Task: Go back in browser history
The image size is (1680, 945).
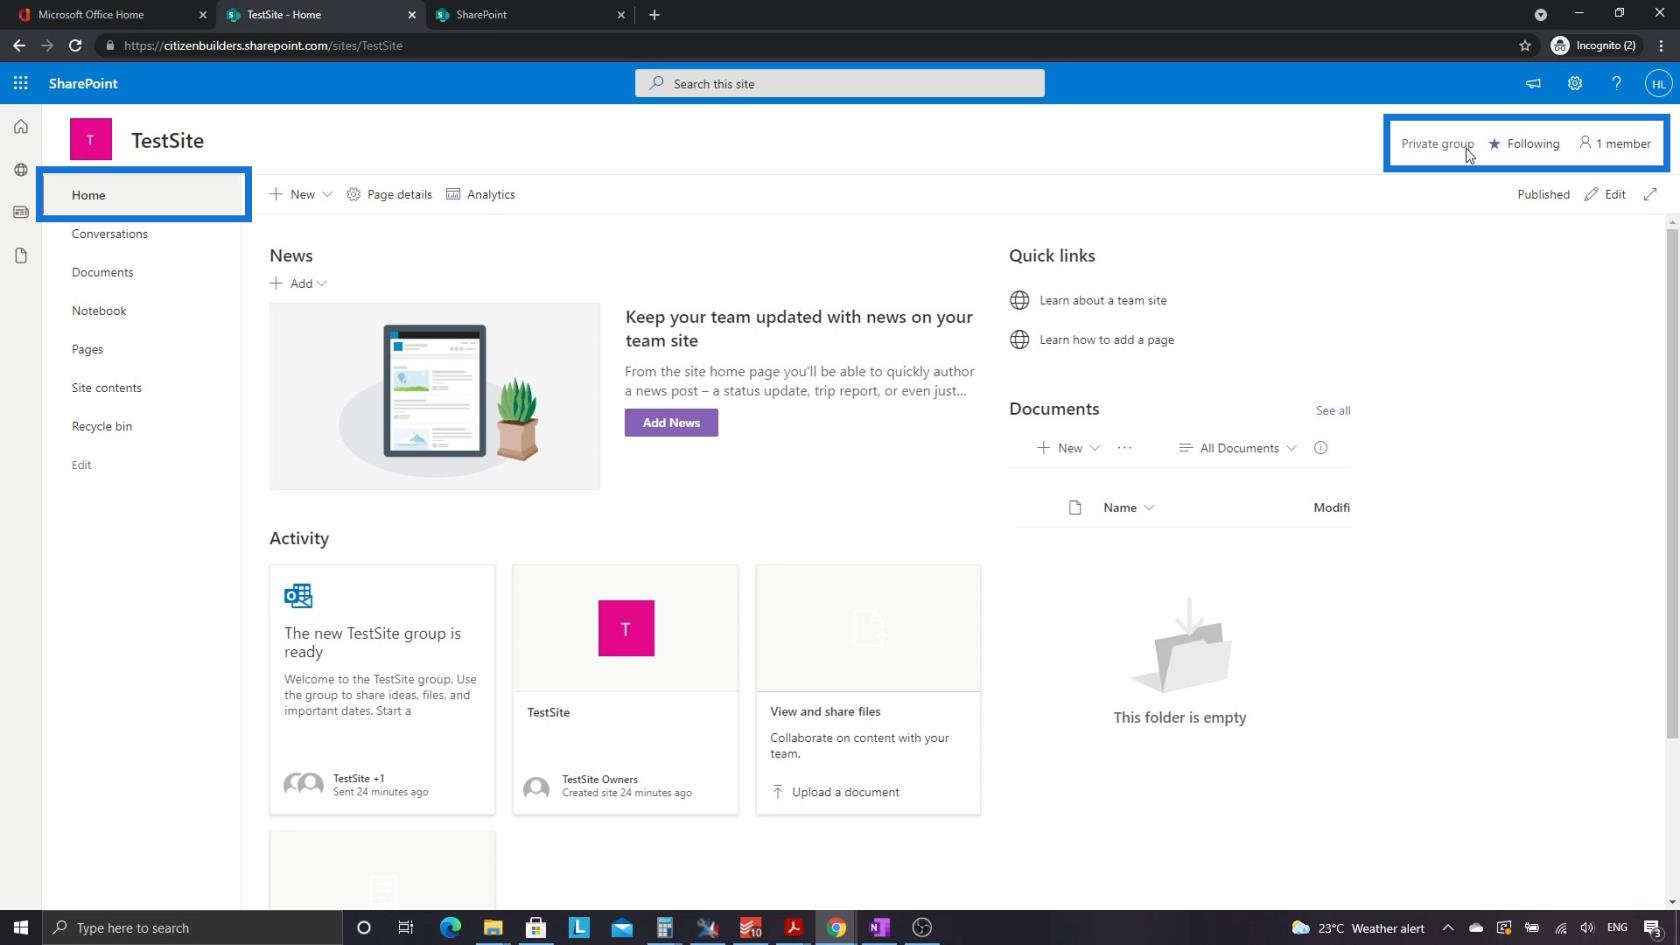Action: pos(19,45)
